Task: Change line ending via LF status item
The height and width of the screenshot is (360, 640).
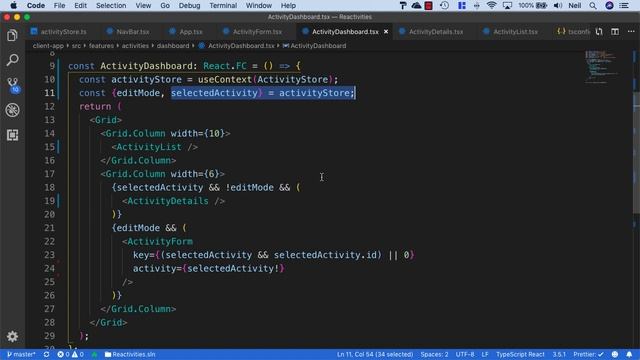Action: [x=485, y=354]
